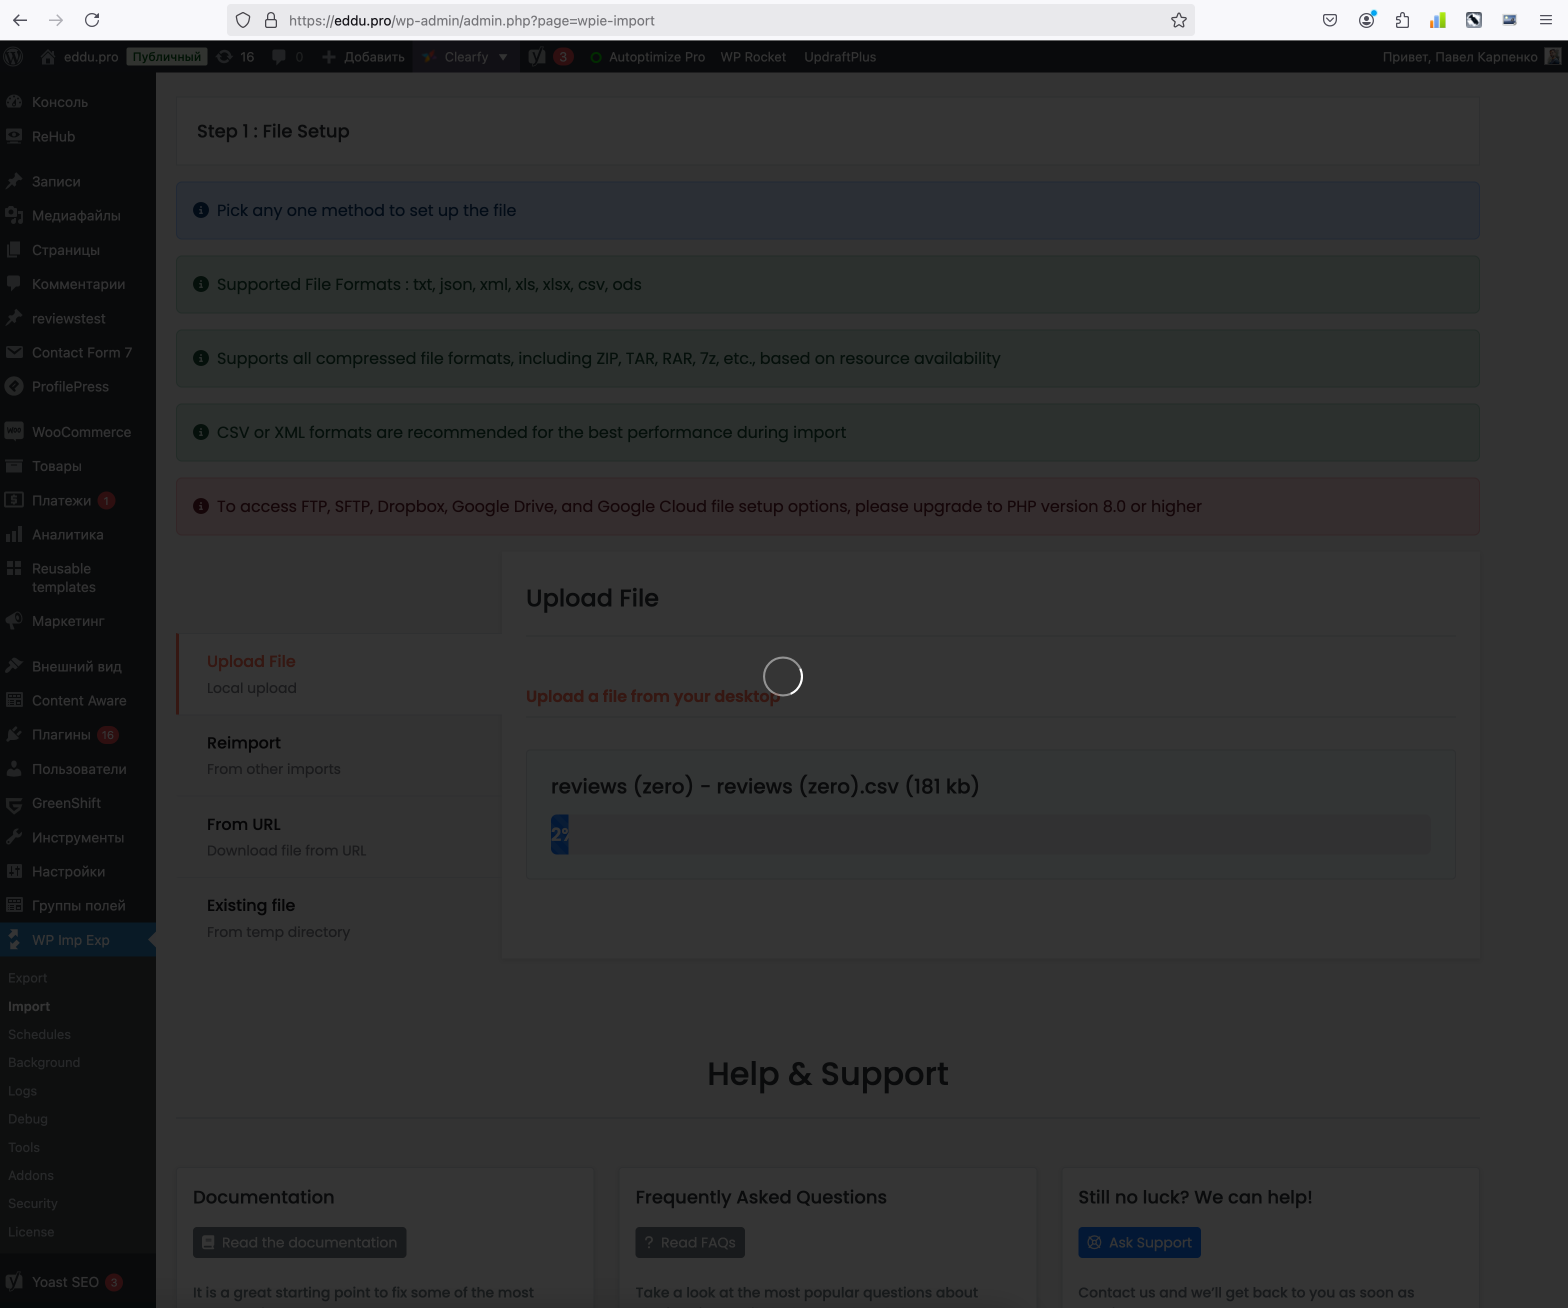Open the Добавить new content menu
The width and height of the screenshot is (1568, 1308).
364,57
